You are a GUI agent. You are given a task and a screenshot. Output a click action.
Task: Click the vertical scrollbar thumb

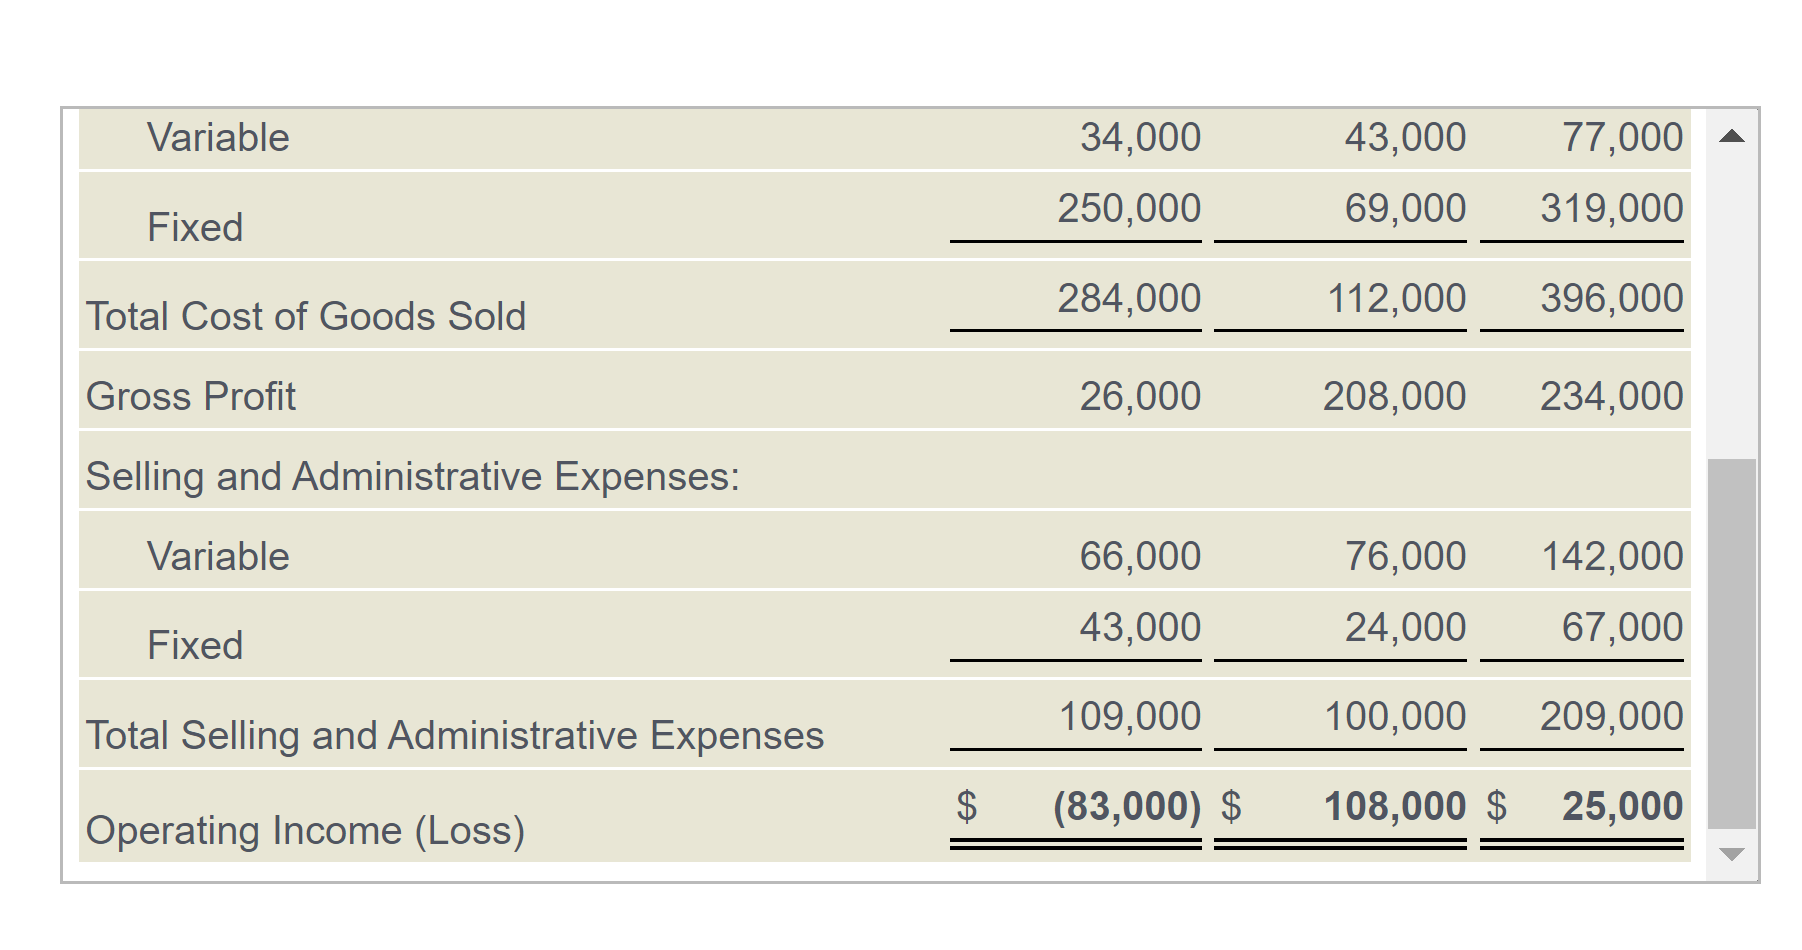[1732, 644]
